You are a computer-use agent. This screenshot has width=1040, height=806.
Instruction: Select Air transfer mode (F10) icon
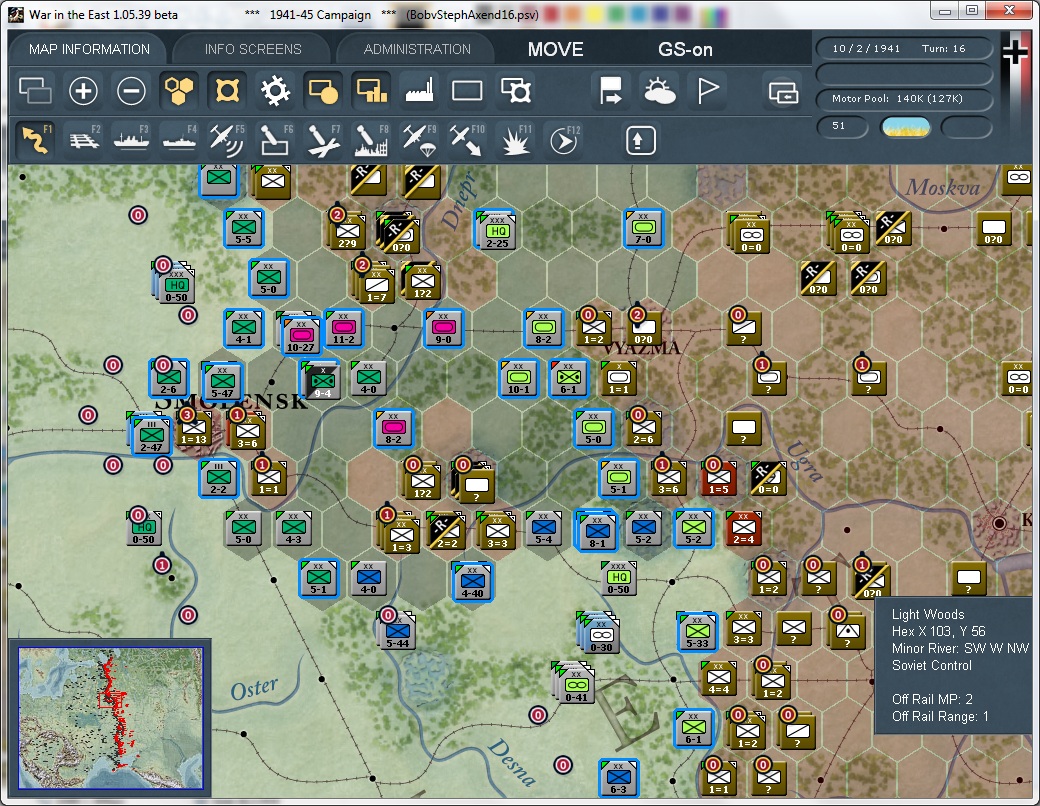point(467,139)
